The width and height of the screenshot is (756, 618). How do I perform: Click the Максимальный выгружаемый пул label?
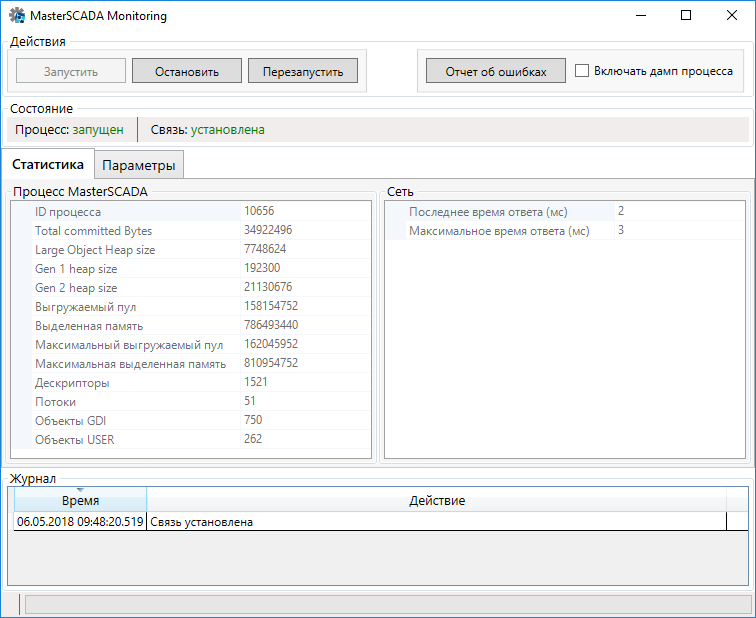tap(129, 345)
